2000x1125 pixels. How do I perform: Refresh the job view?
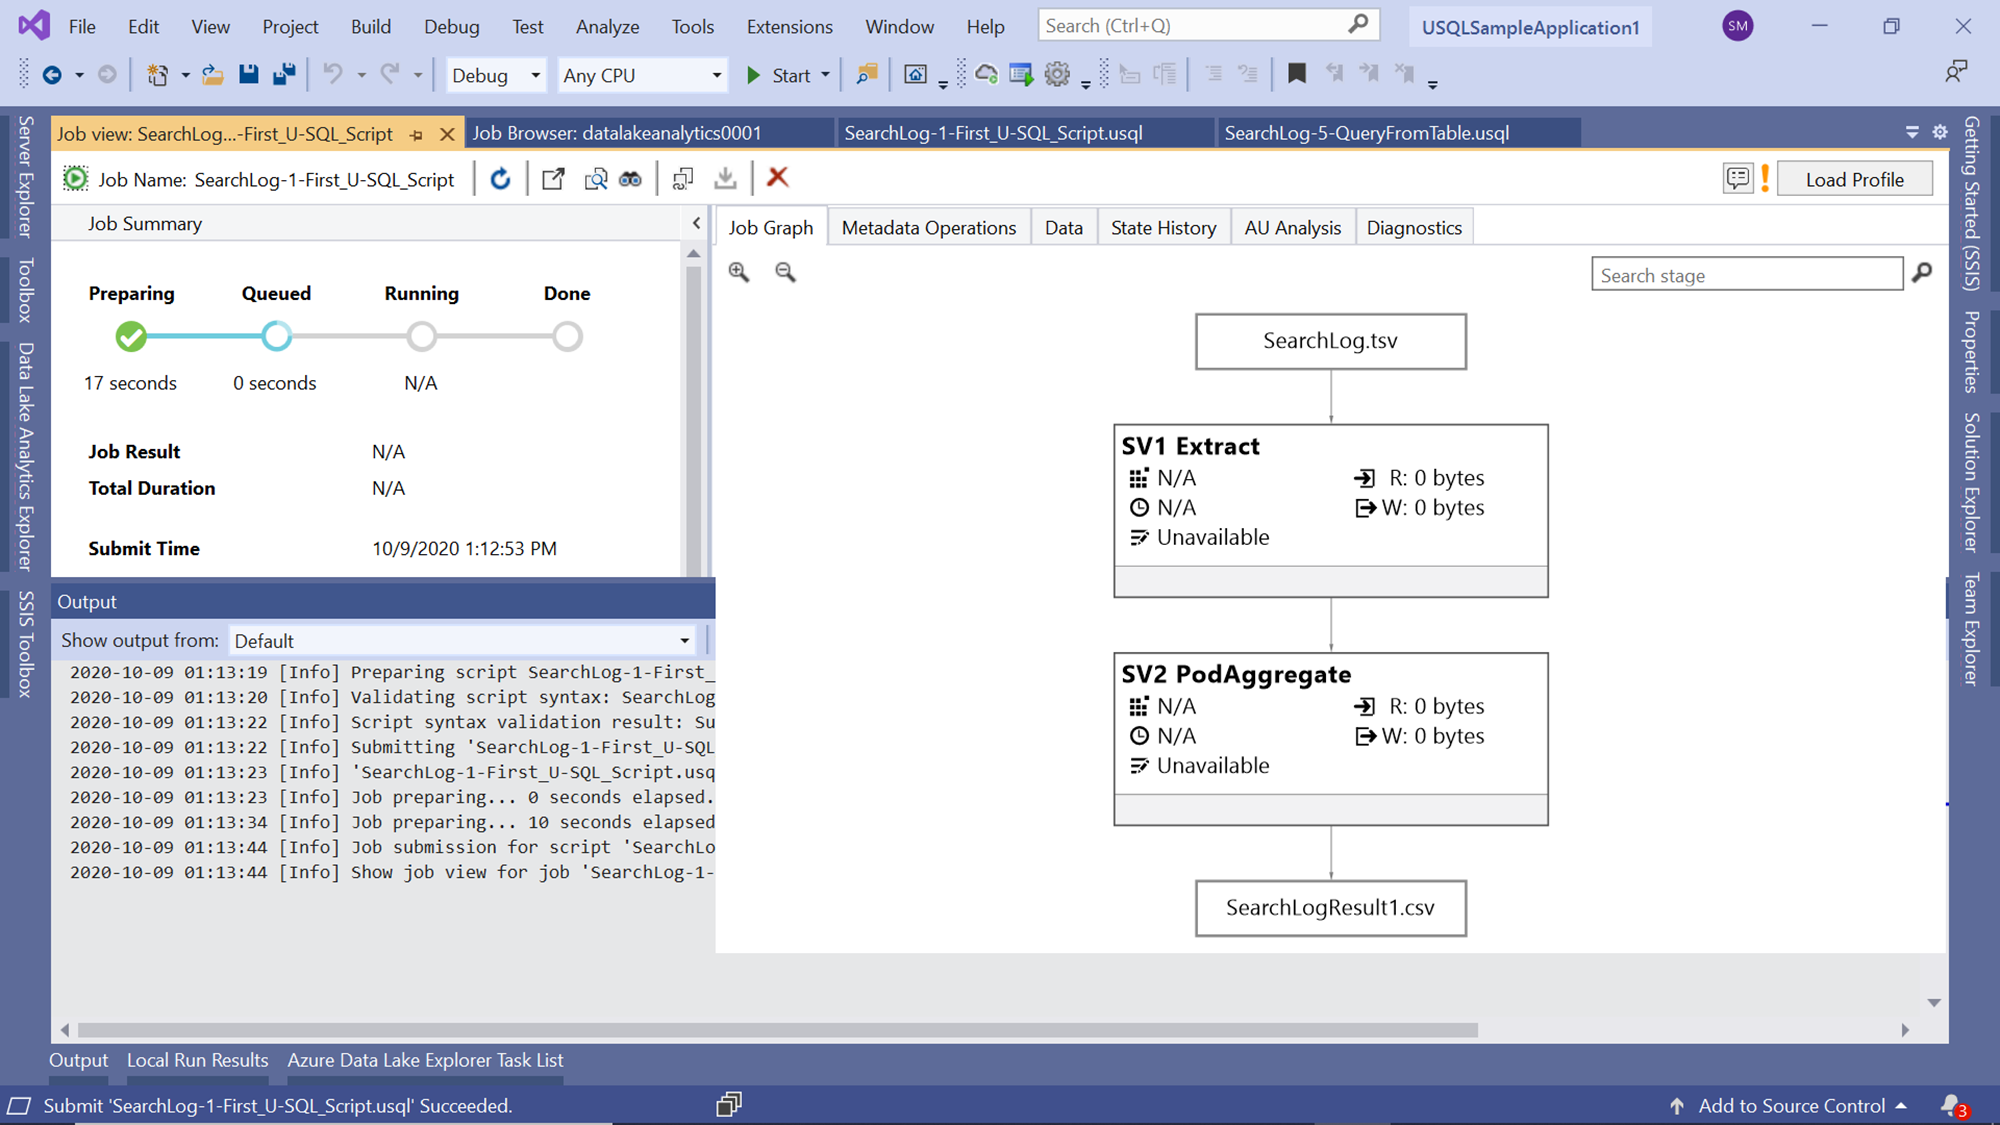point(500,179)
